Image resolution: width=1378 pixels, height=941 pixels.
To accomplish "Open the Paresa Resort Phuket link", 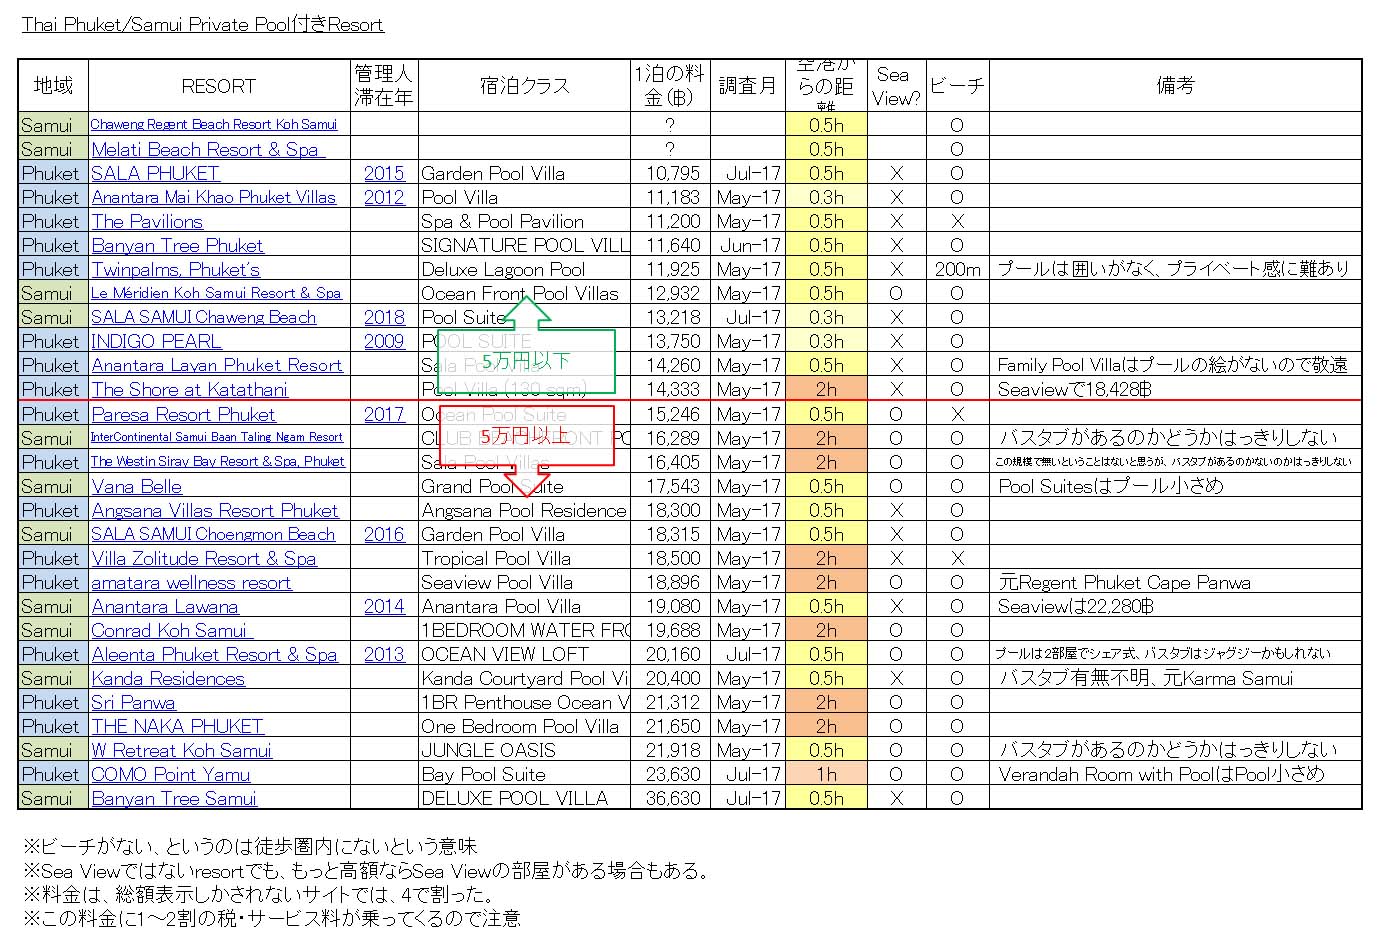I will click(183, 414).
